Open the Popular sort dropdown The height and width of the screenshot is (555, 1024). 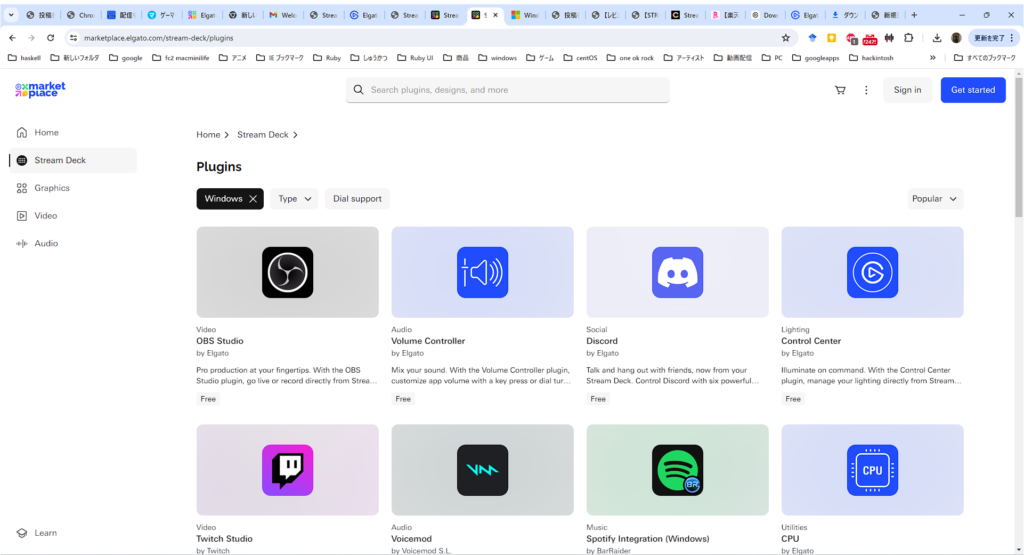click(x=935, y=198)
